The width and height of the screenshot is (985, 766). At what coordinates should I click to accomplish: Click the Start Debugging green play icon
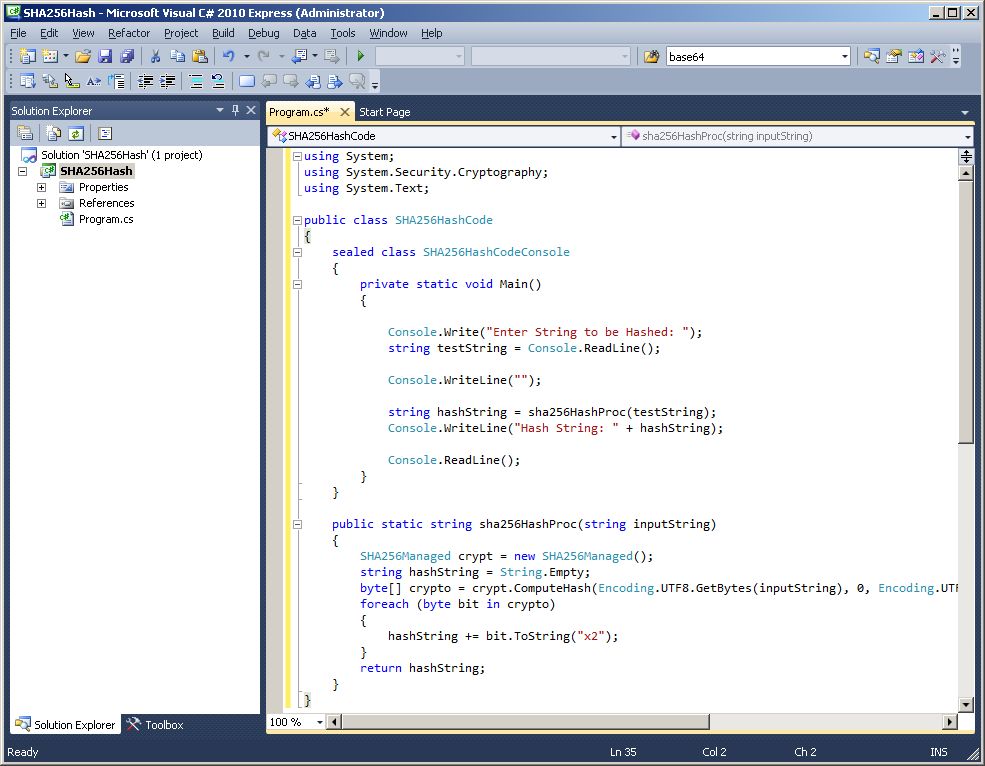pyautogui.click(x=361, y=57)
